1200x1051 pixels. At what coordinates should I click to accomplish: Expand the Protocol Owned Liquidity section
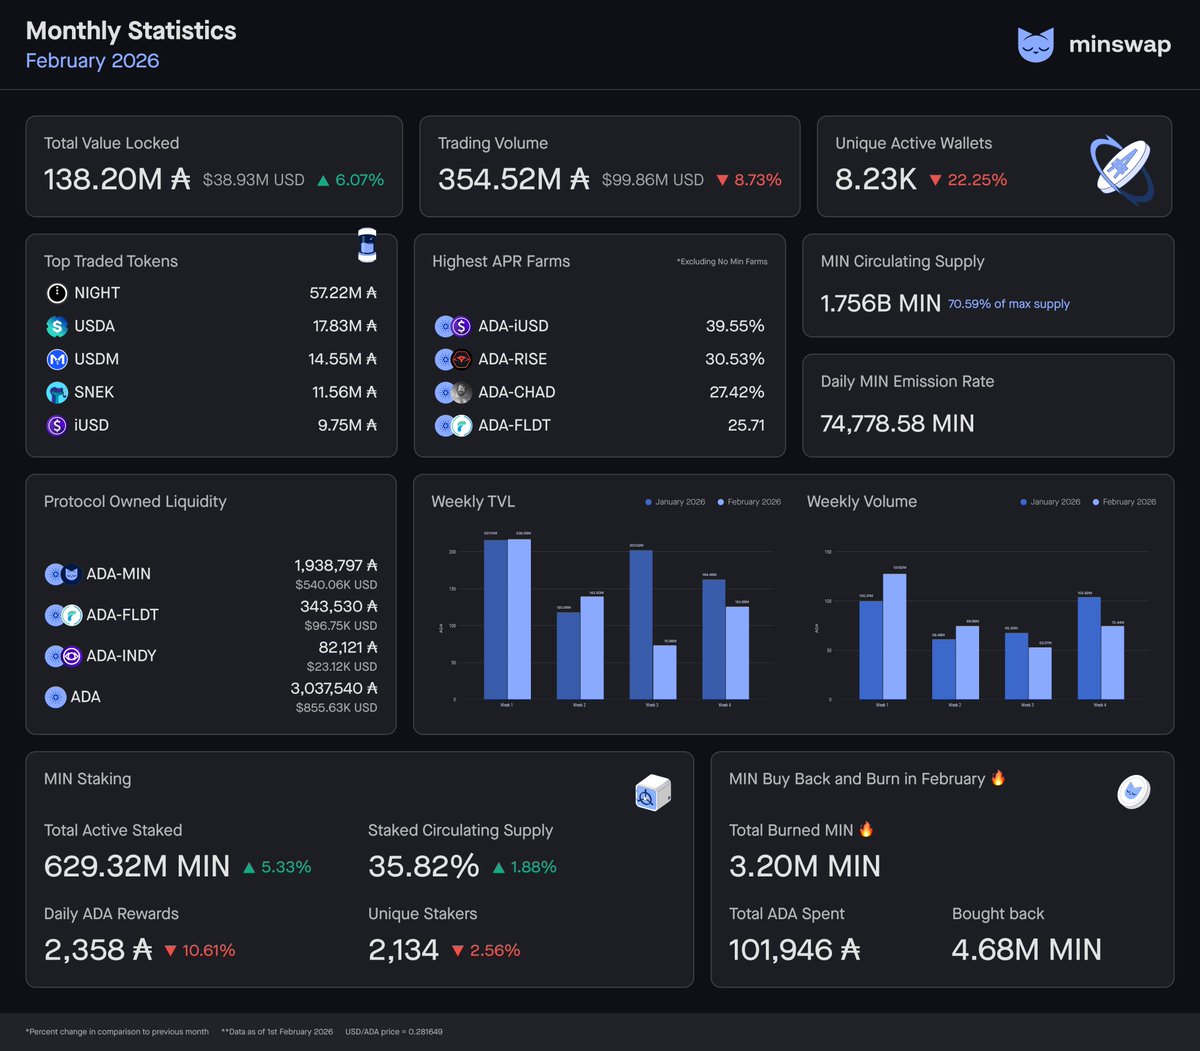tap(135, 501)
